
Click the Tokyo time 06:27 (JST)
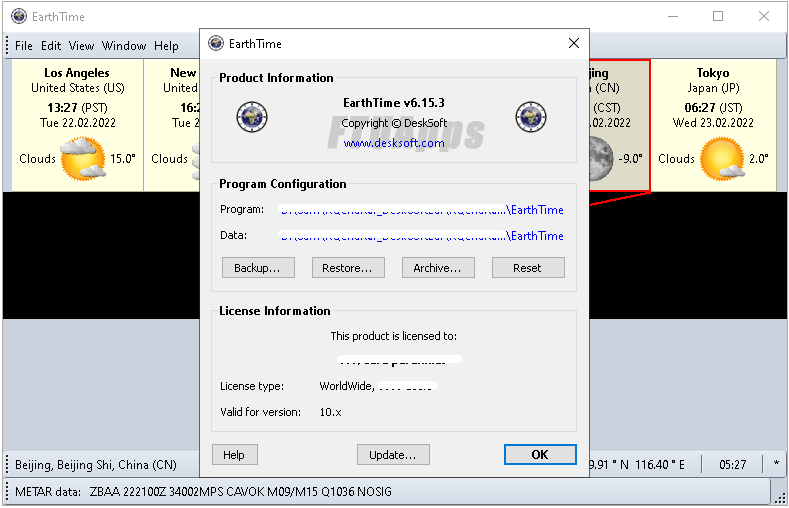pyautogui.click(x=713, y=108)
